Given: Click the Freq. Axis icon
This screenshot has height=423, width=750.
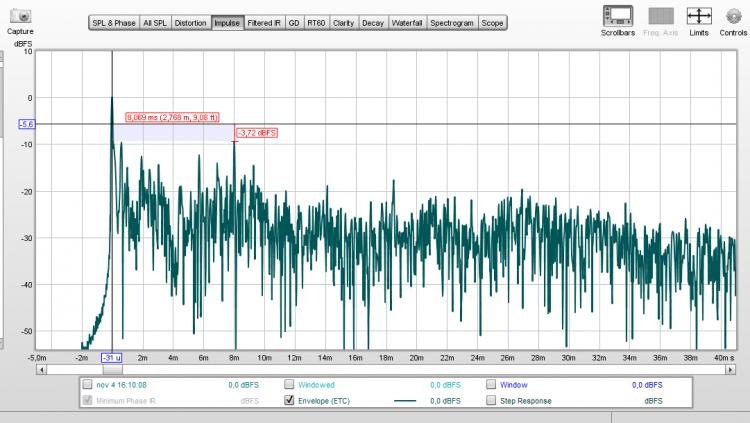Looking at the screenshot, I should point(661,16).
